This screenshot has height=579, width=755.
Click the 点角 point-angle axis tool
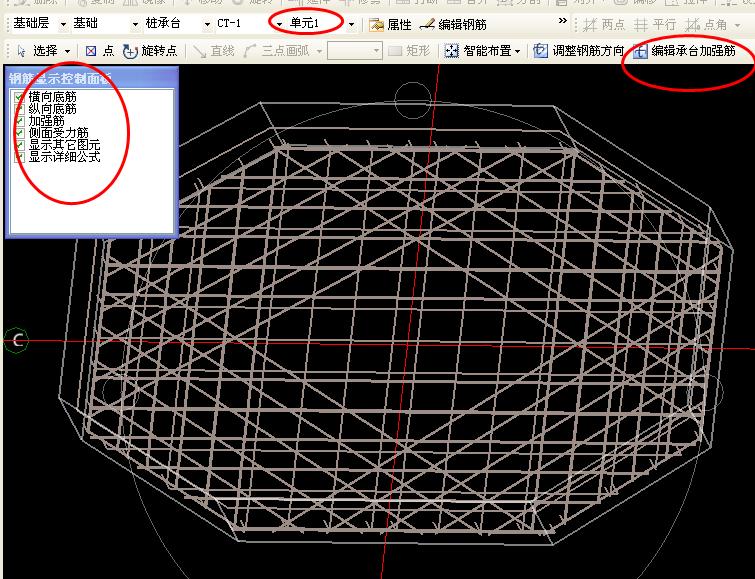point(706,24)
